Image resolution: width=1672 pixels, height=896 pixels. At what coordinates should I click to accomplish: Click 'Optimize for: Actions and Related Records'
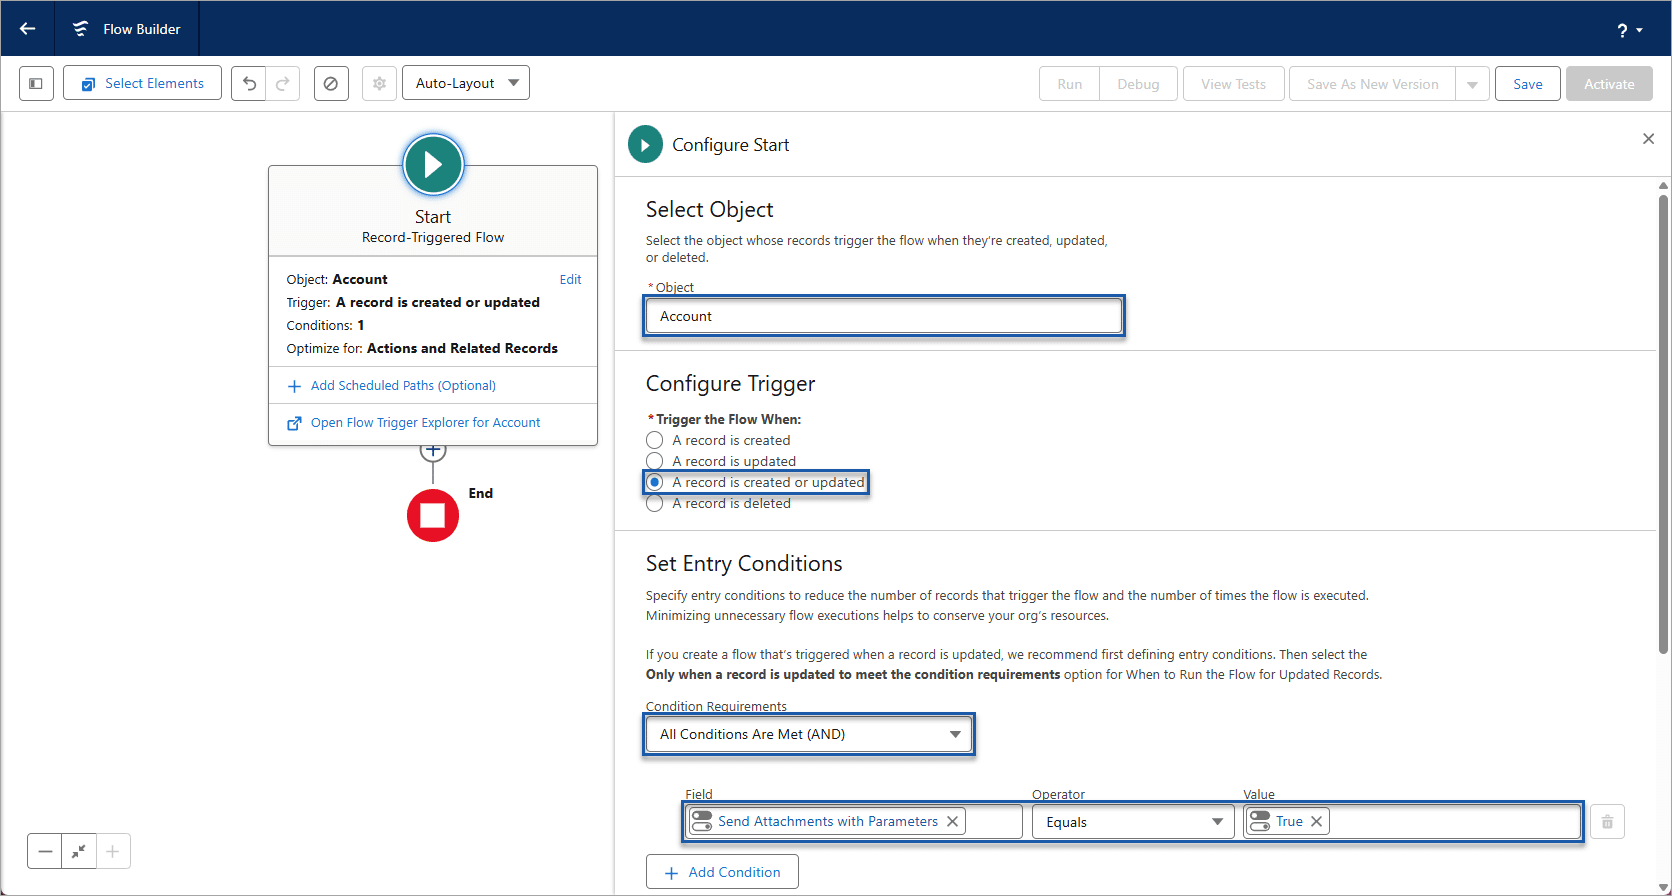pyautogui.click(x=422, y=349)
